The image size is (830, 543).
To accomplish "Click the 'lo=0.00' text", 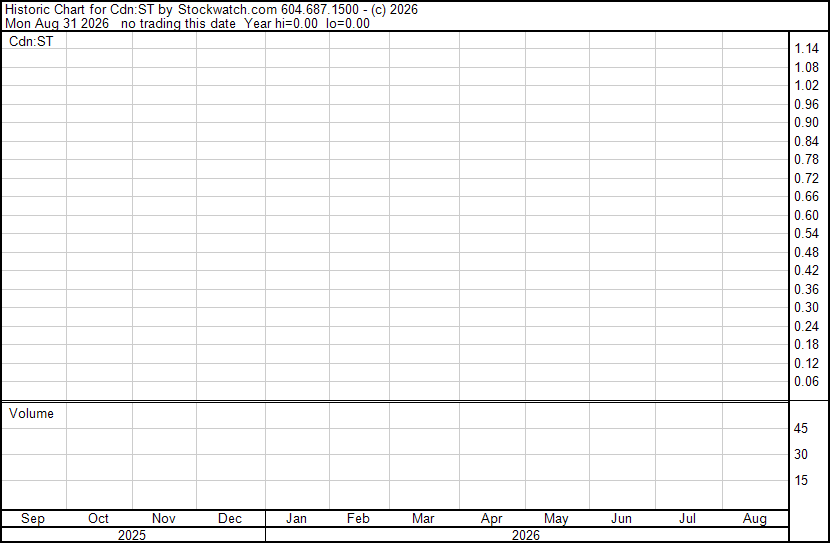I will [348, 23].
